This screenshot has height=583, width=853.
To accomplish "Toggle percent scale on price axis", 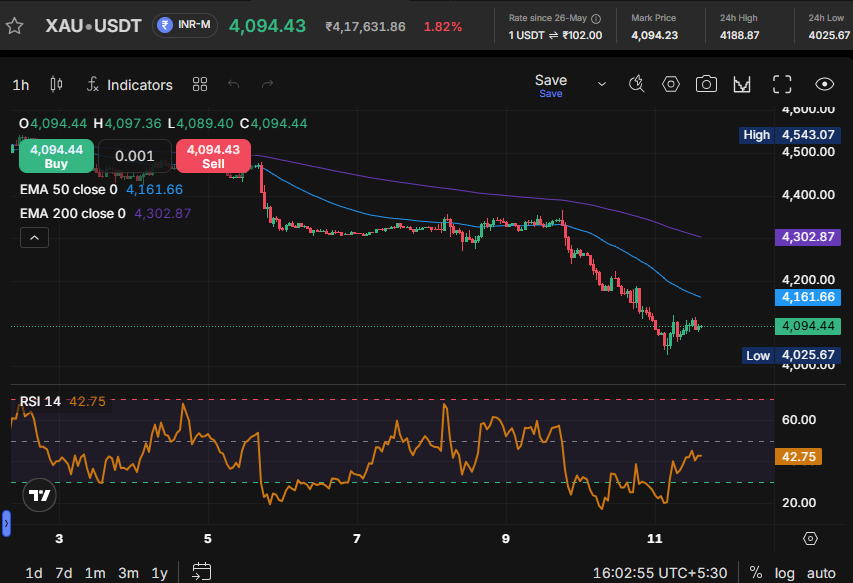I will 755,572.
